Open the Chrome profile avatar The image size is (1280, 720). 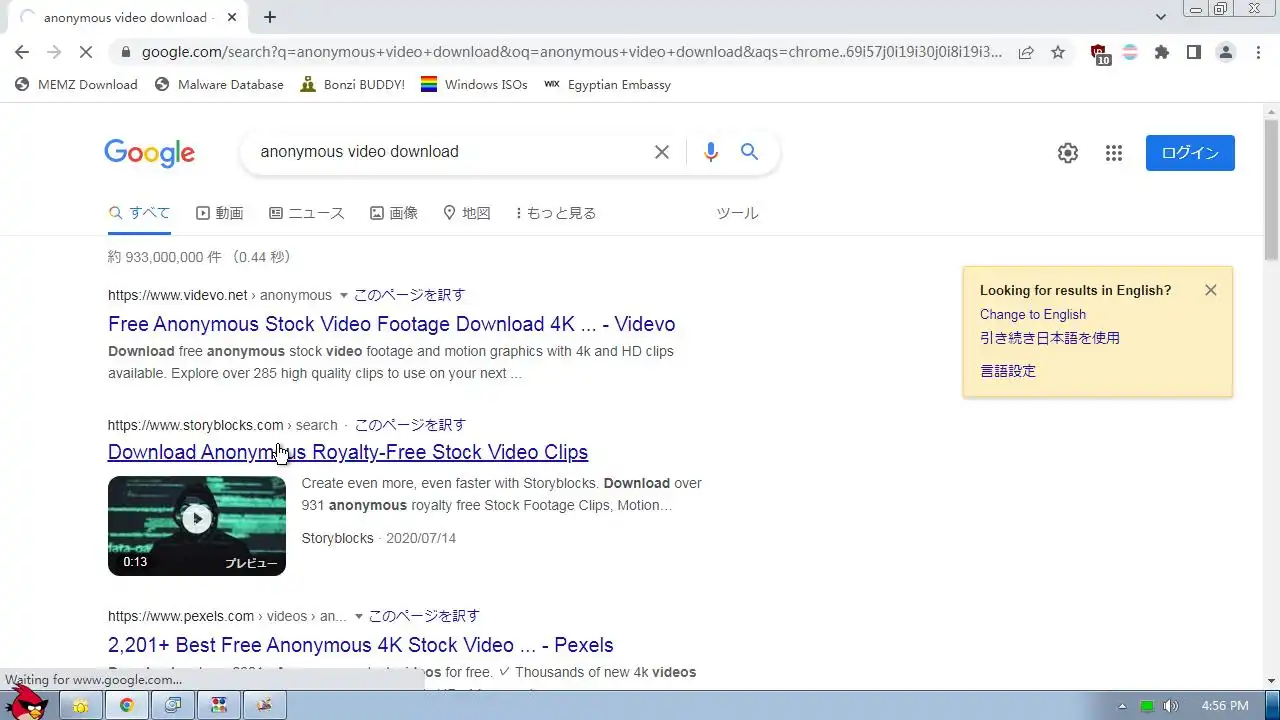(x=1226, y=53)
